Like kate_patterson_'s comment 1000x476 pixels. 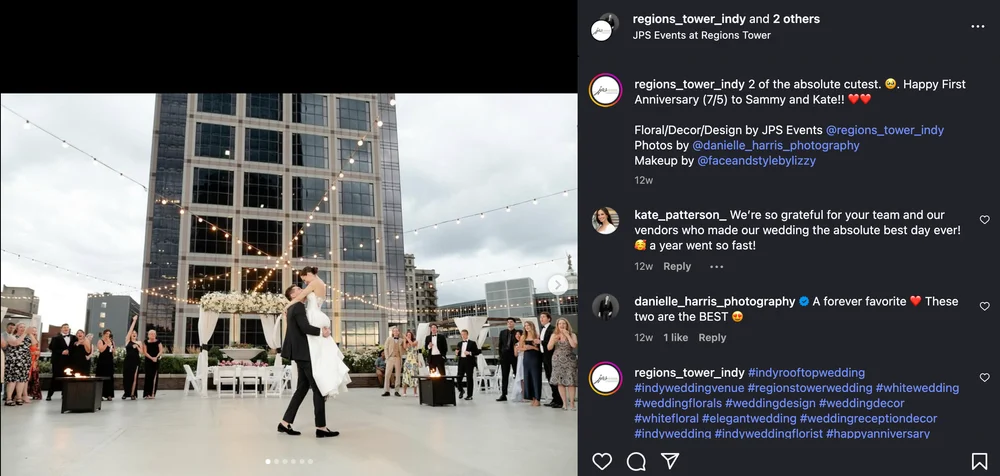984,220
